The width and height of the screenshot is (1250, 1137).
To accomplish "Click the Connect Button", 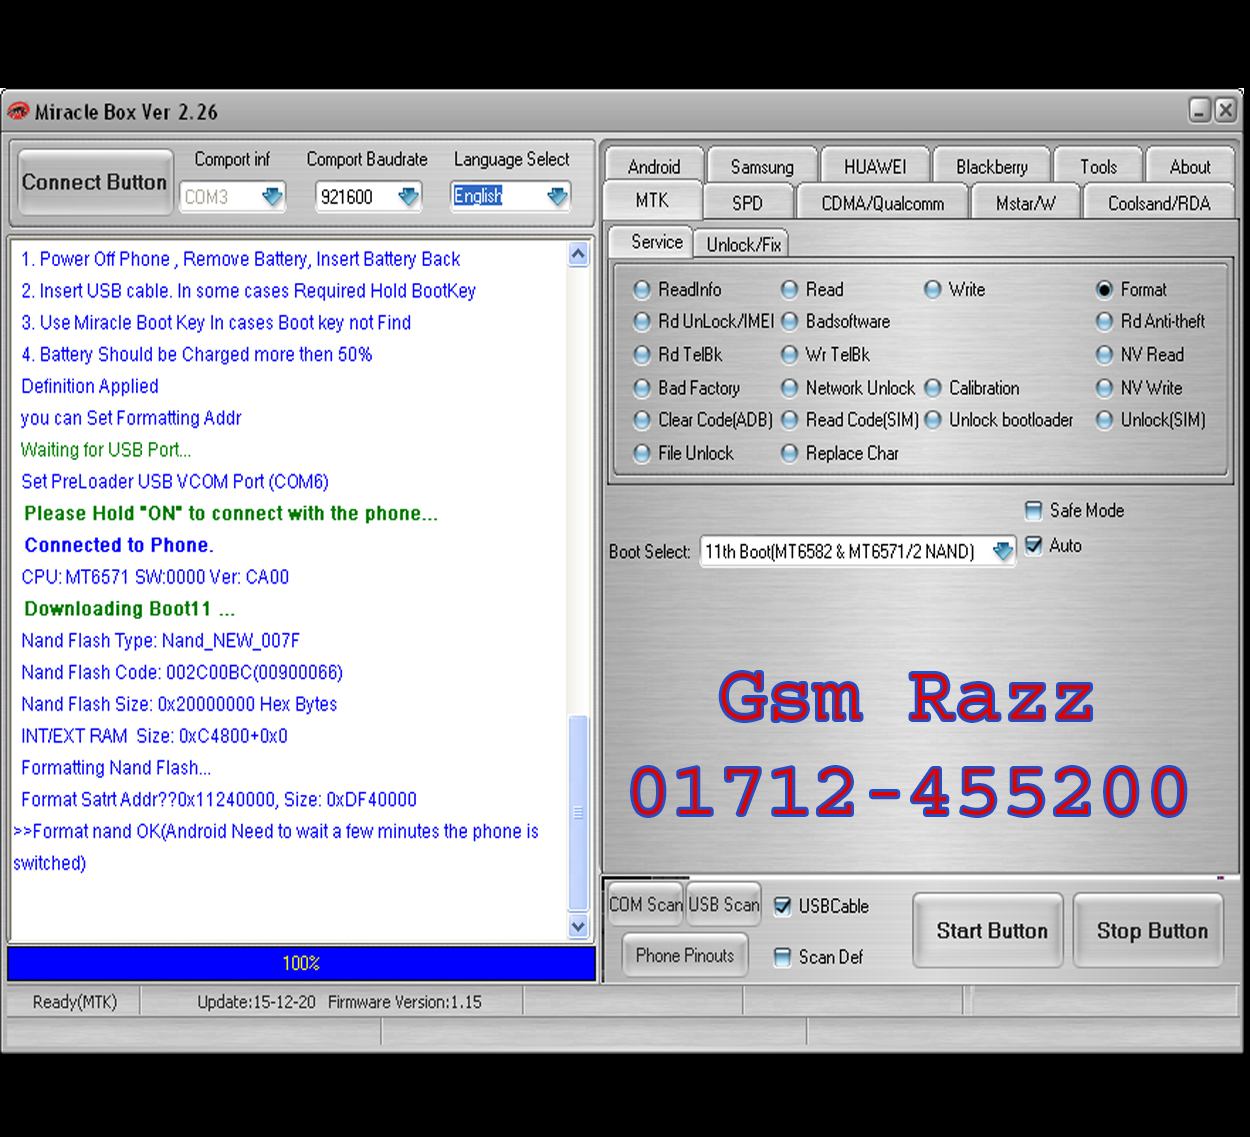I will tap(95, 182).
